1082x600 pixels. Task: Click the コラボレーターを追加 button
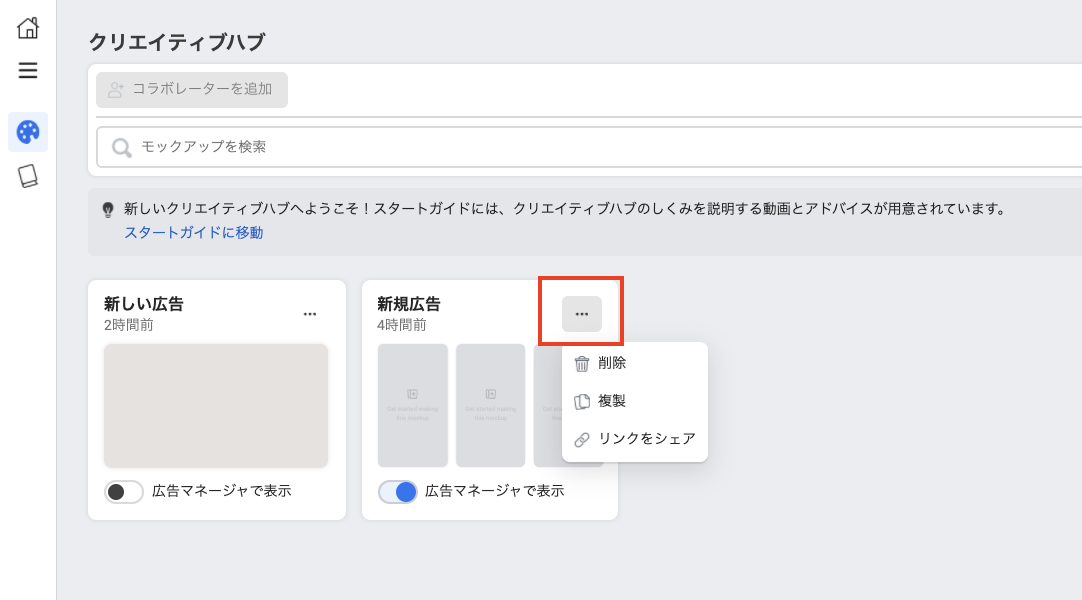click(x=192, y=89)
